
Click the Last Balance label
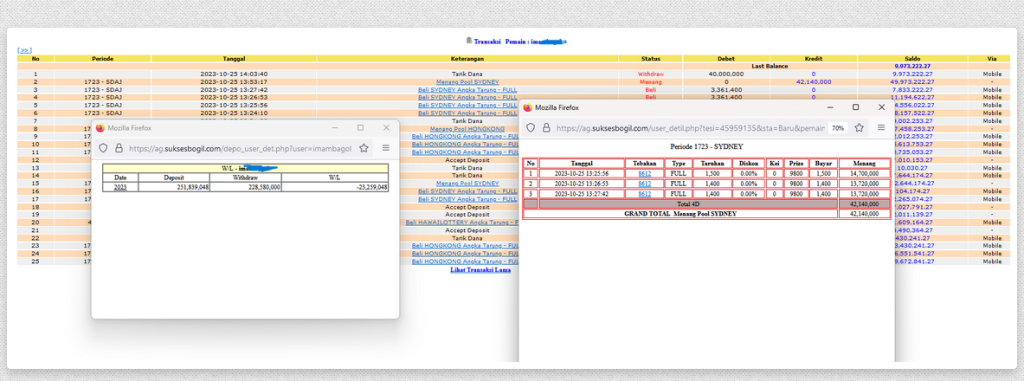[x=770, y=66]
